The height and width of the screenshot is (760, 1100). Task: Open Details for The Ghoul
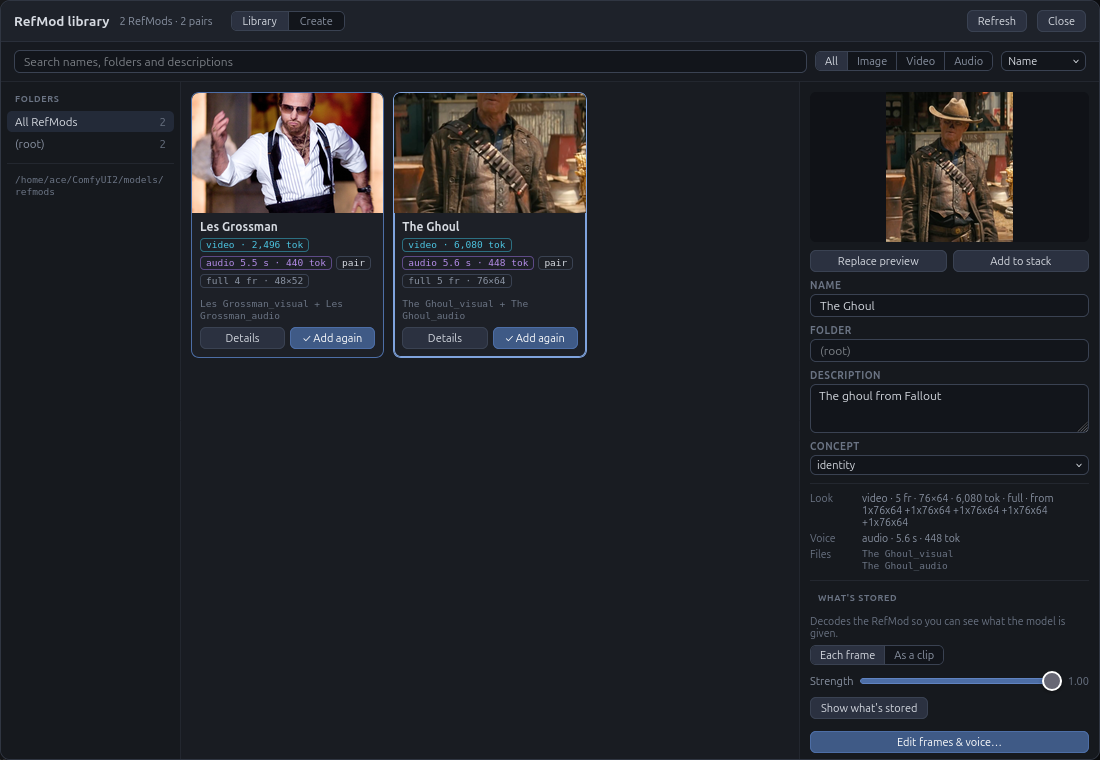pos(445,338)
